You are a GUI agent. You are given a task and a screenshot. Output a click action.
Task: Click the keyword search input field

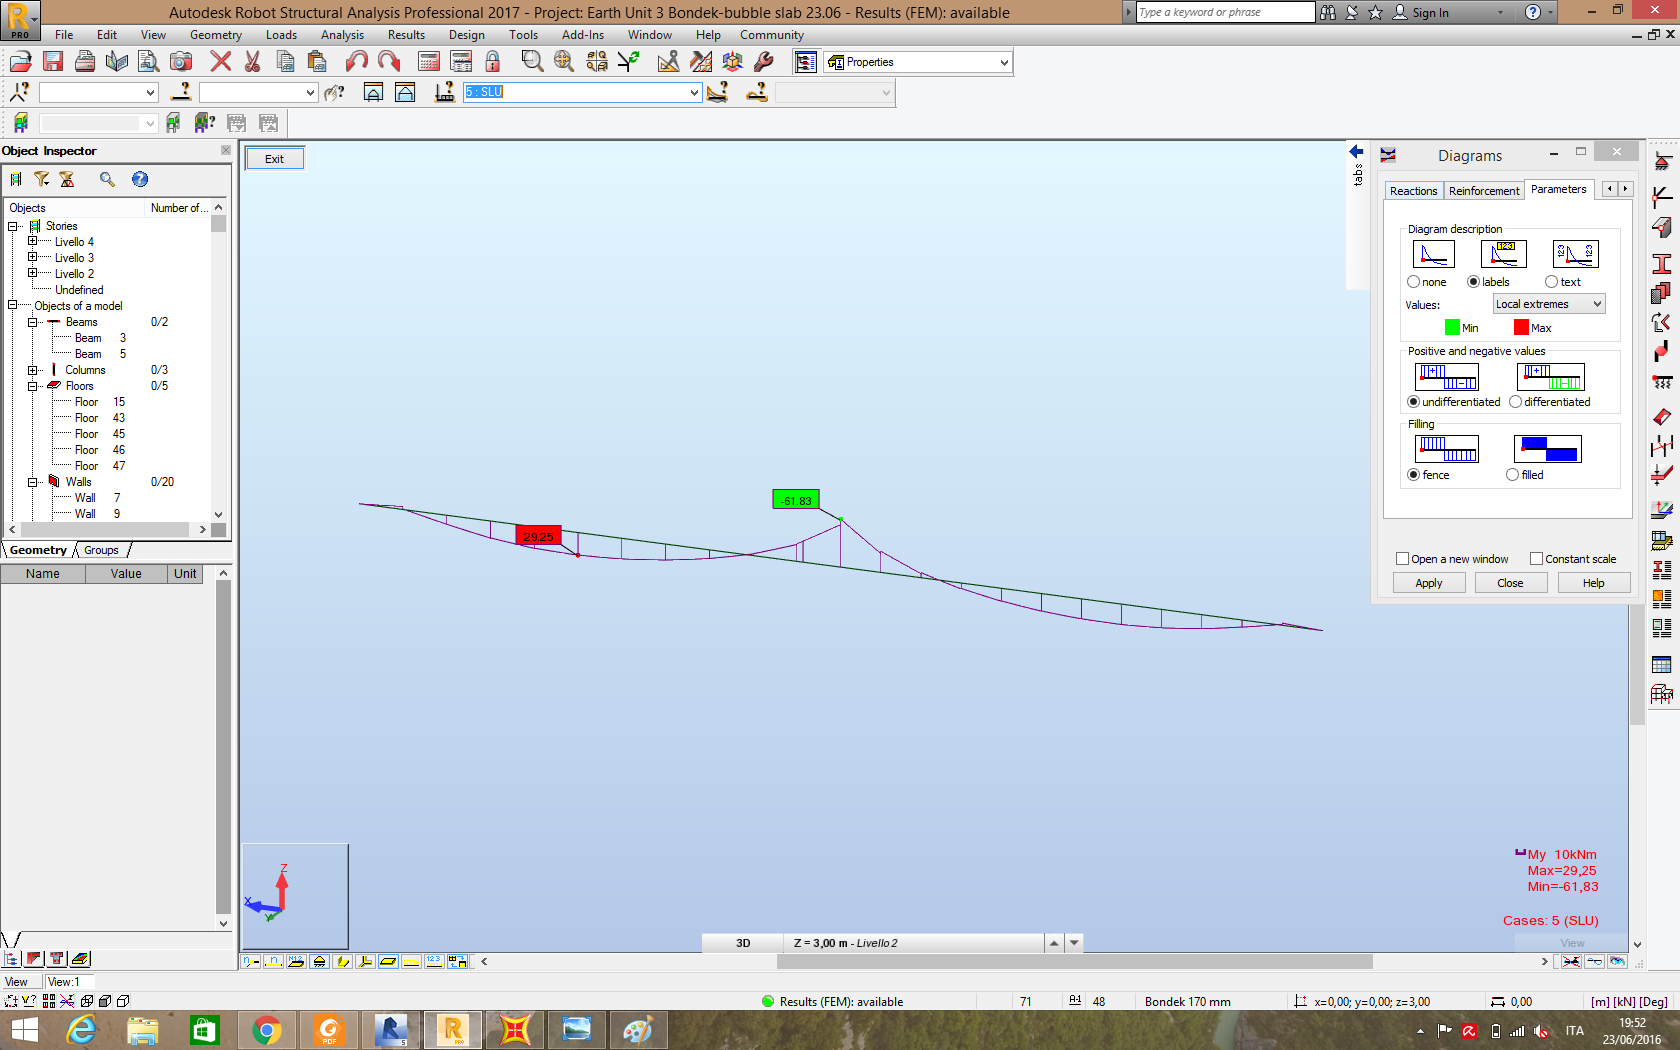tap(1225, 12)
